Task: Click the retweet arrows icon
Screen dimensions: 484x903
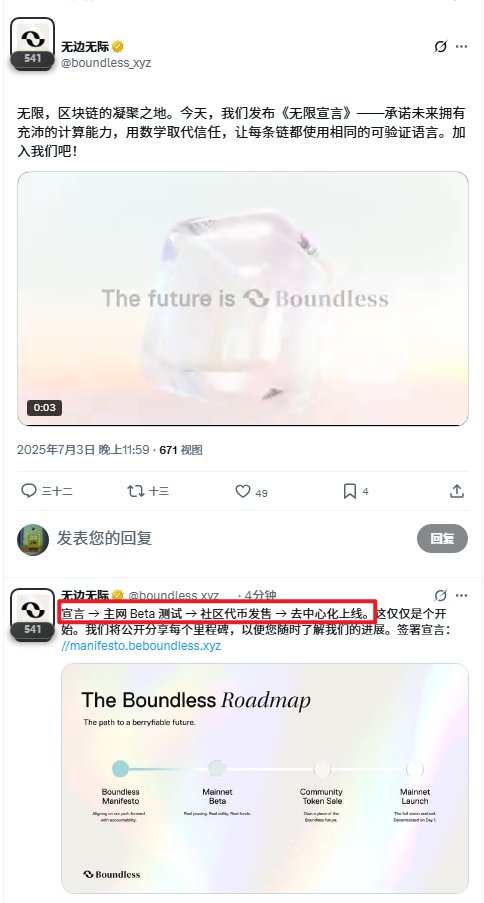Action: click(x=135, y=491)
